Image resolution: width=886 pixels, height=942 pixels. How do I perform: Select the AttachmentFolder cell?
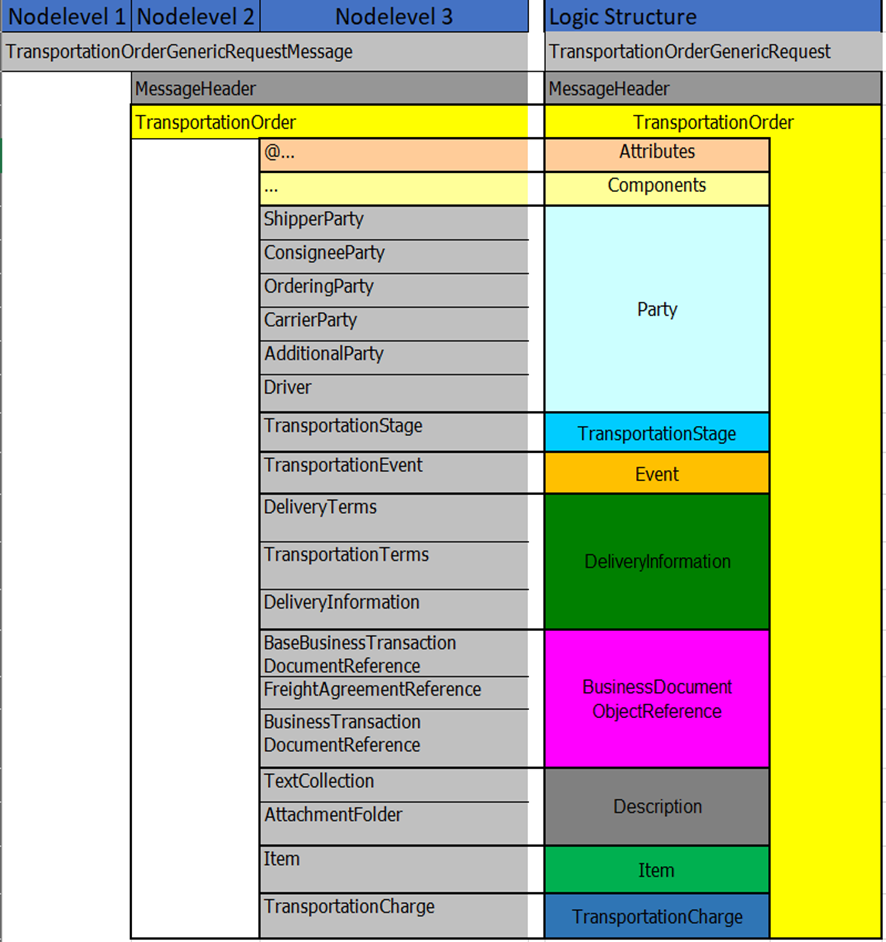(x=393, y=817)
